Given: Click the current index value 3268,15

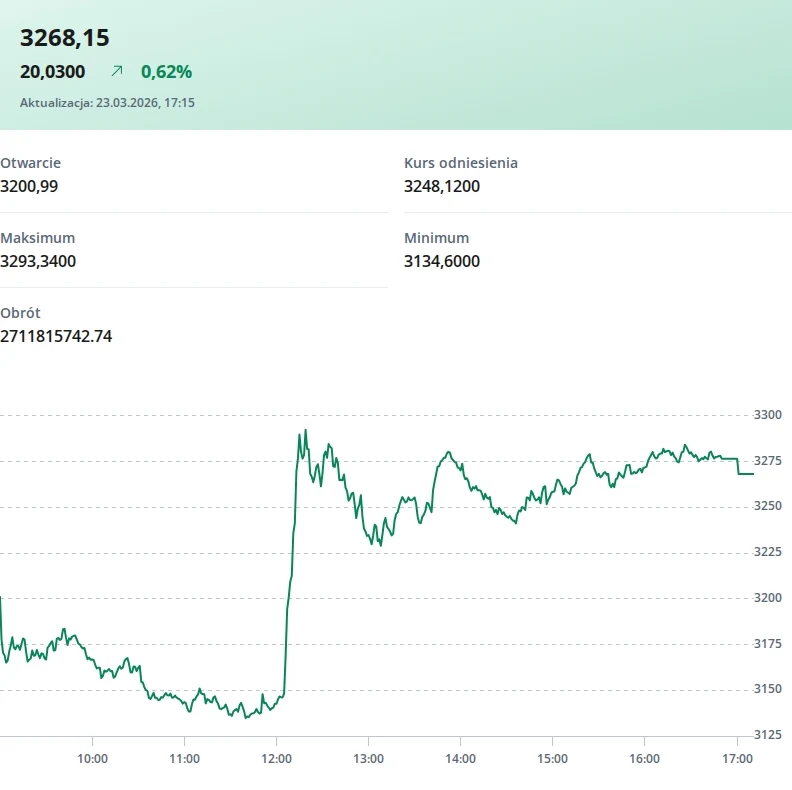Looking at the screenshot, I should coord(65,38).
